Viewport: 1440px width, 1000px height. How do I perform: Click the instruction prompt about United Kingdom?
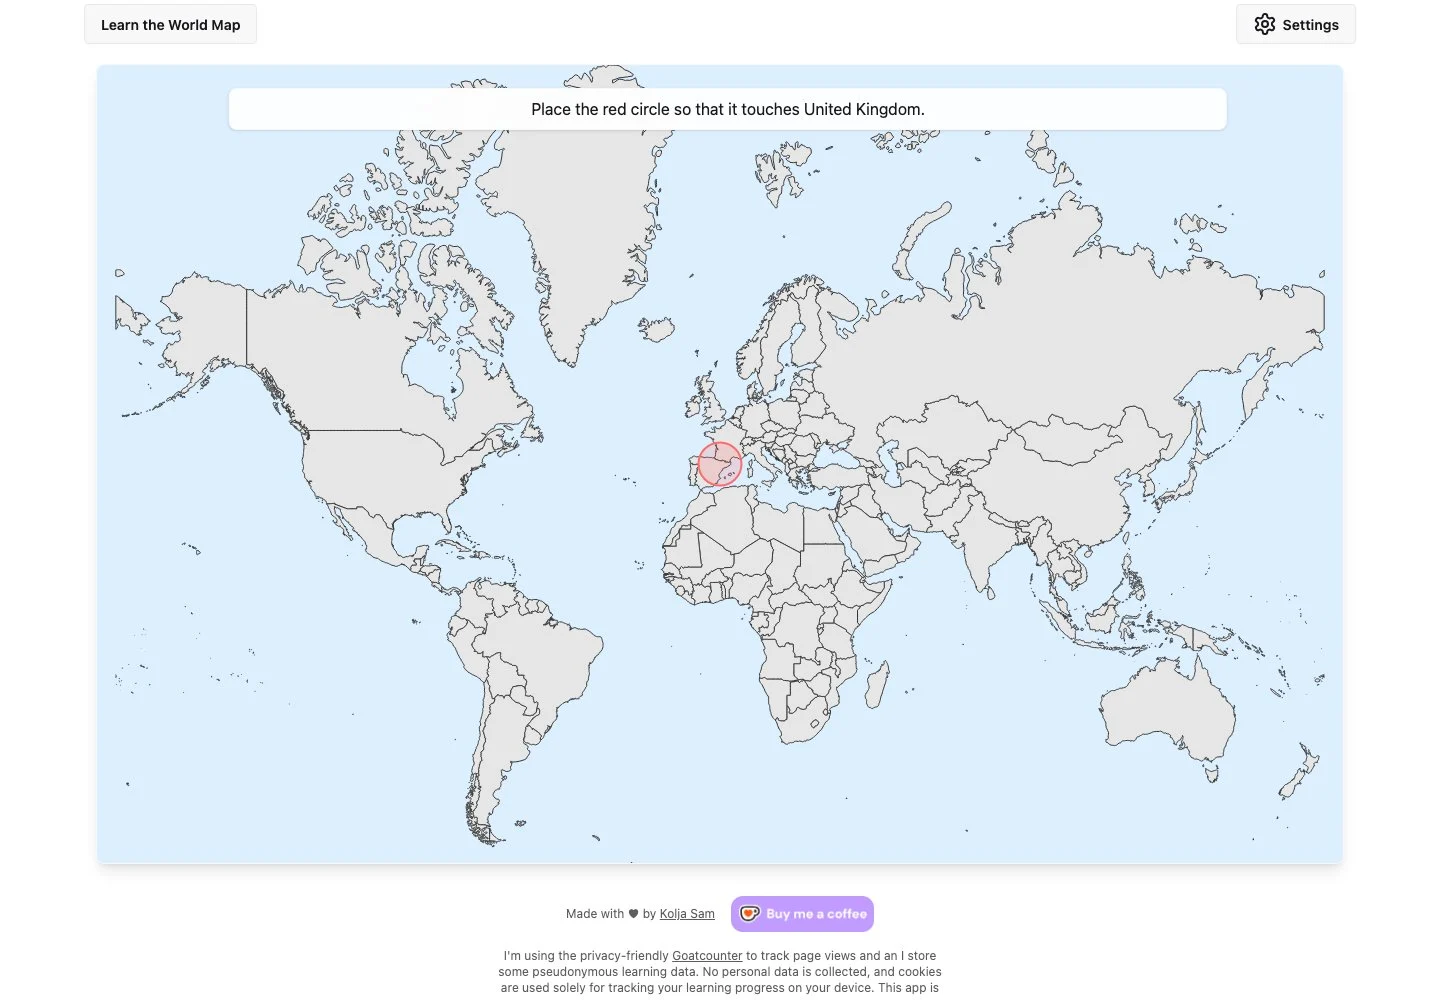click(727, 109)
